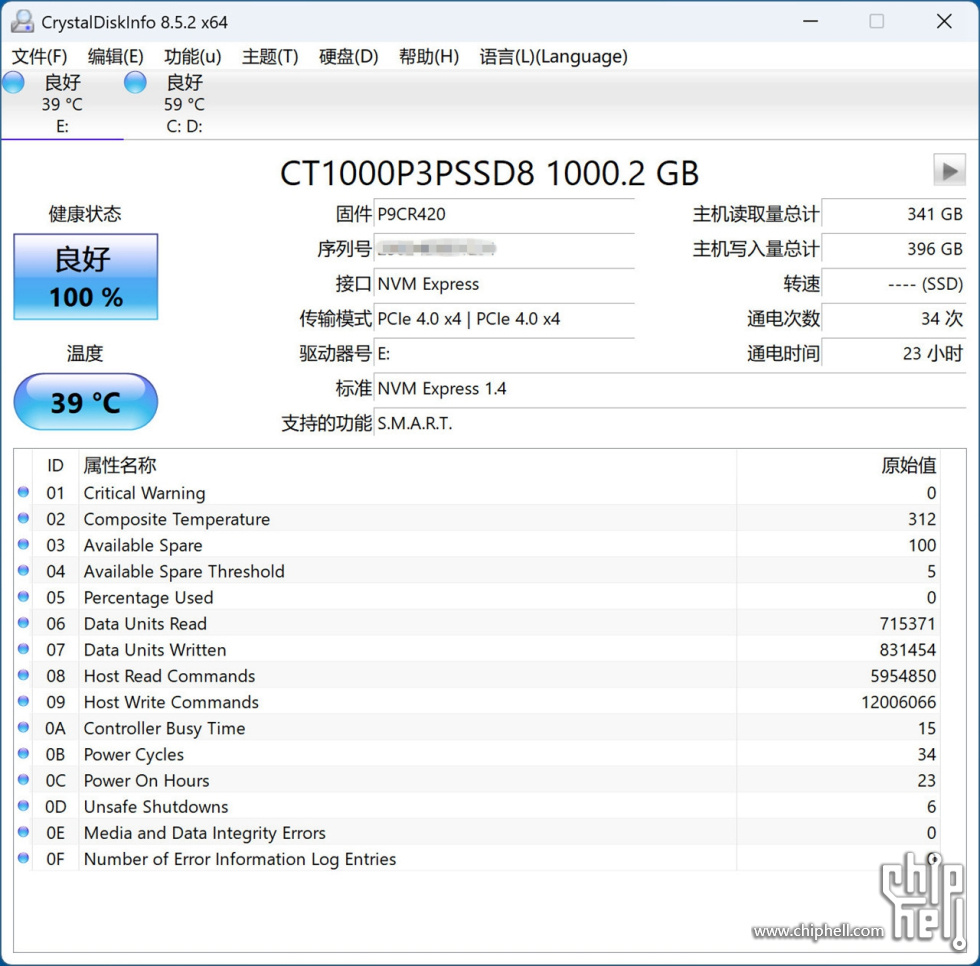
Task: Minimize the CrystalDiskInfo window
Action: [x=811, y=21]
